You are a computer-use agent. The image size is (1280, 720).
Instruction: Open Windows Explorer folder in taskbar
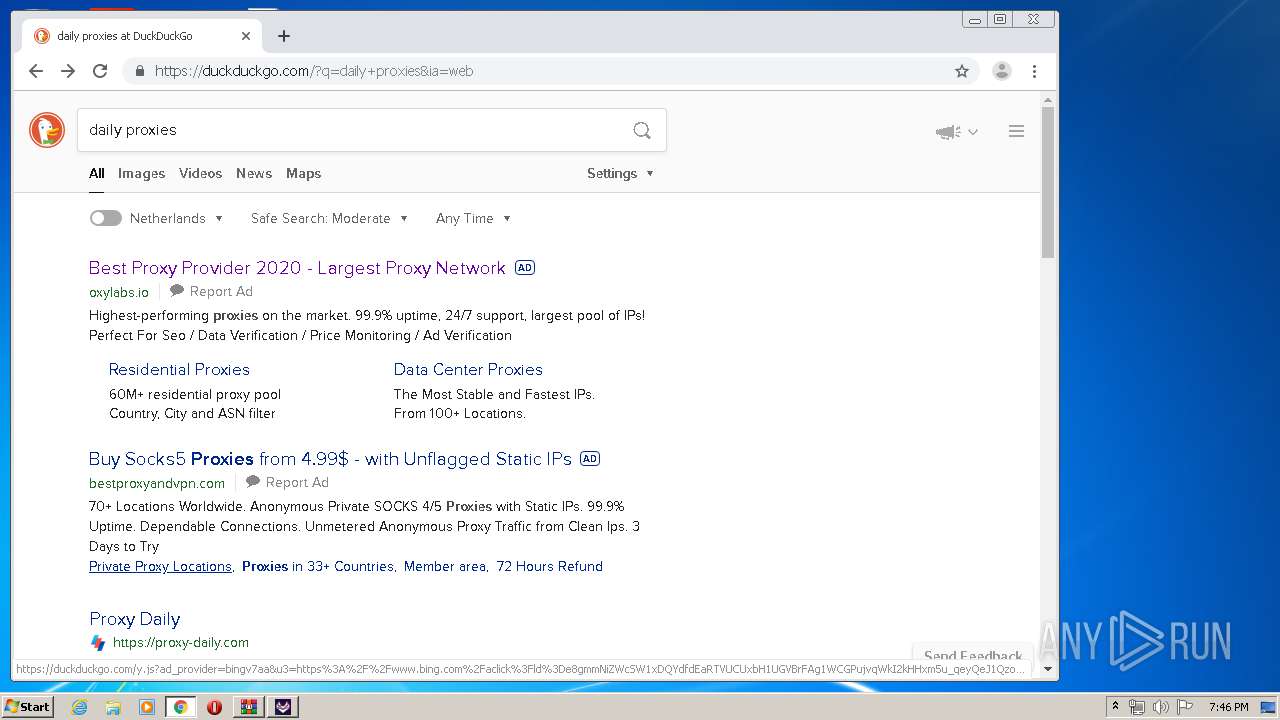coord(113,707)
